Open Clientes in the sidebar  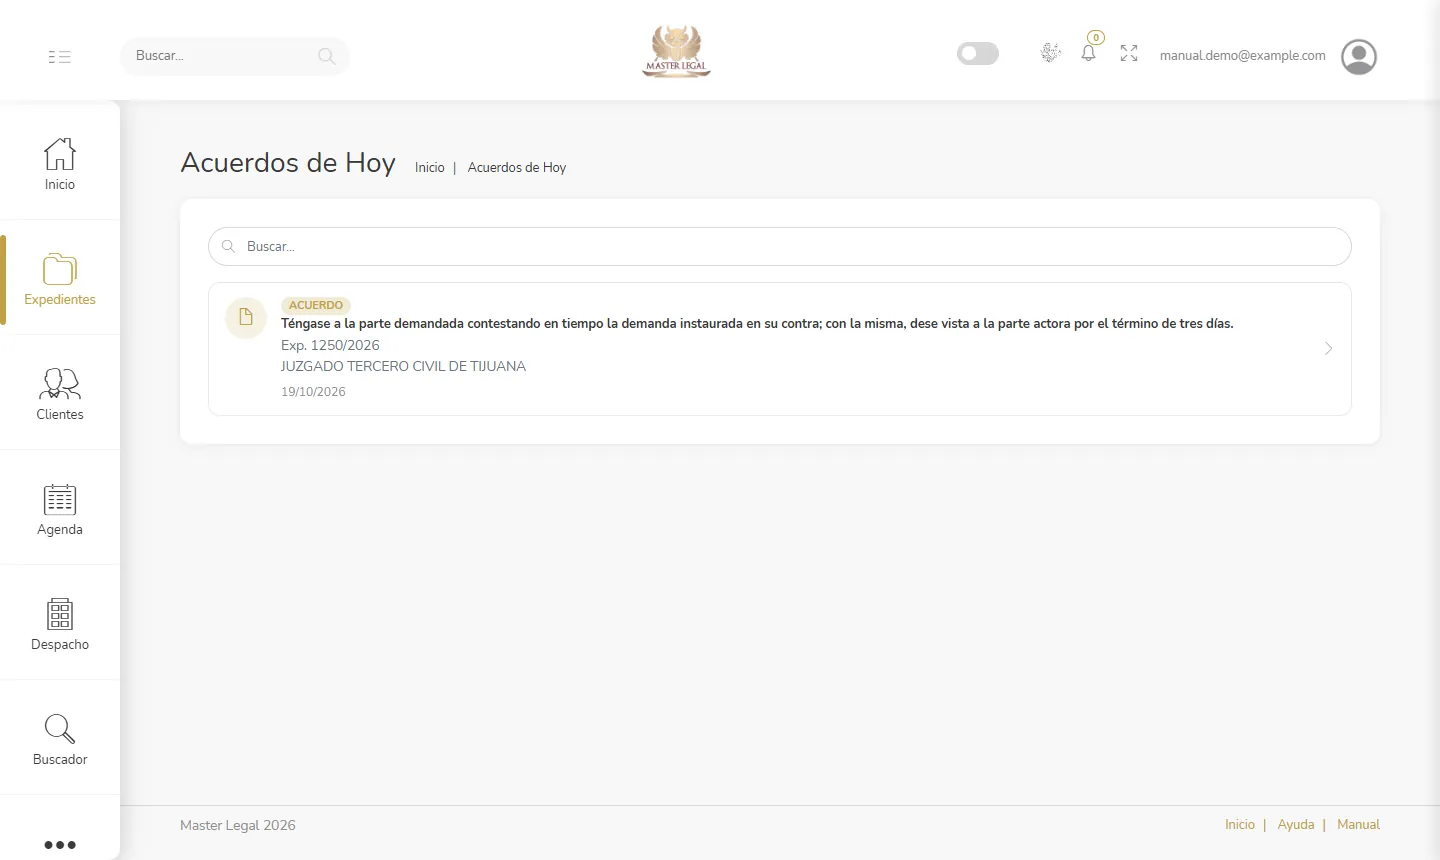60,394
